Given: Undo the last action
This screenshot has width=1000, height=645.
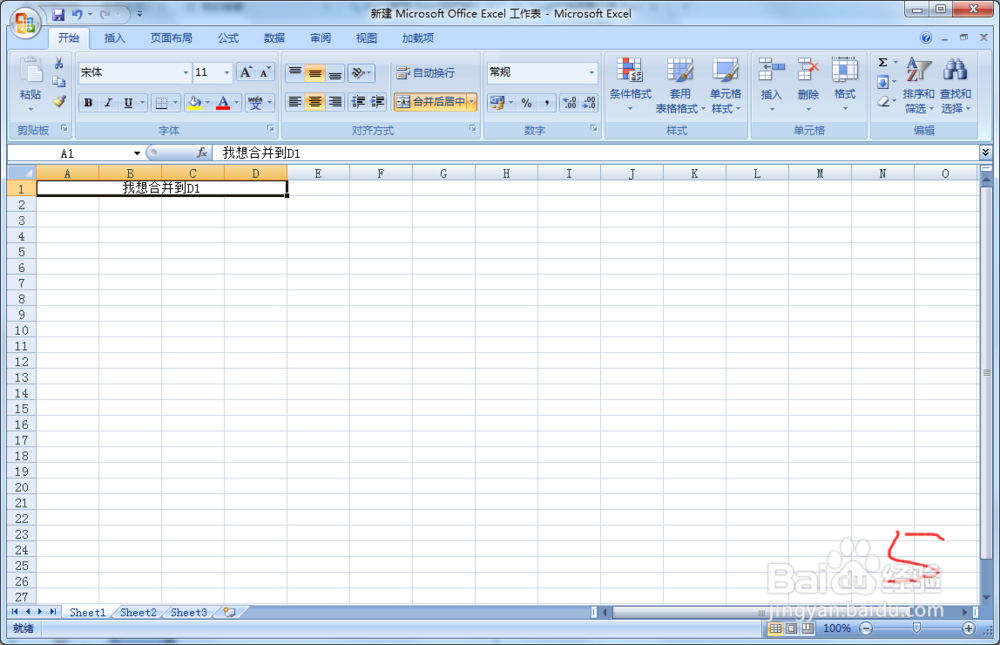Looking at the screenshot, I should 77,14.
